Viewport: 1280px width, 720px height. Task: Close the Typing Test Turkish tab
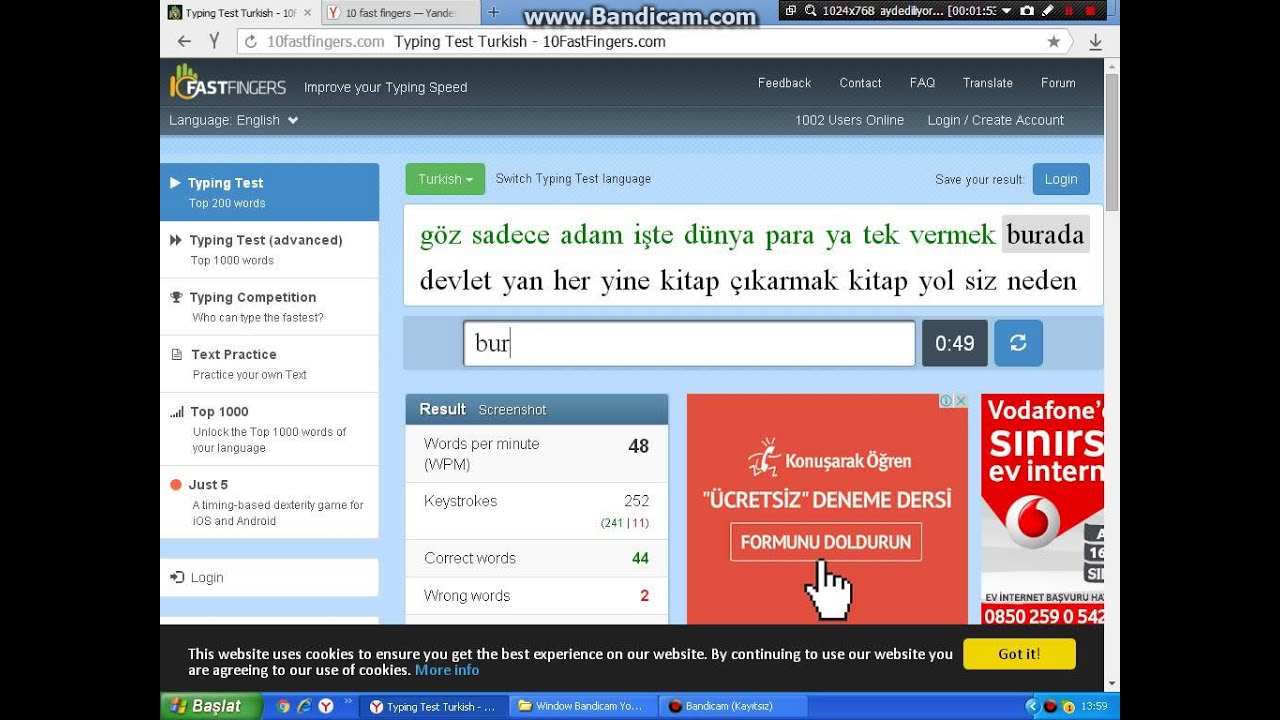tap(307, 13)
